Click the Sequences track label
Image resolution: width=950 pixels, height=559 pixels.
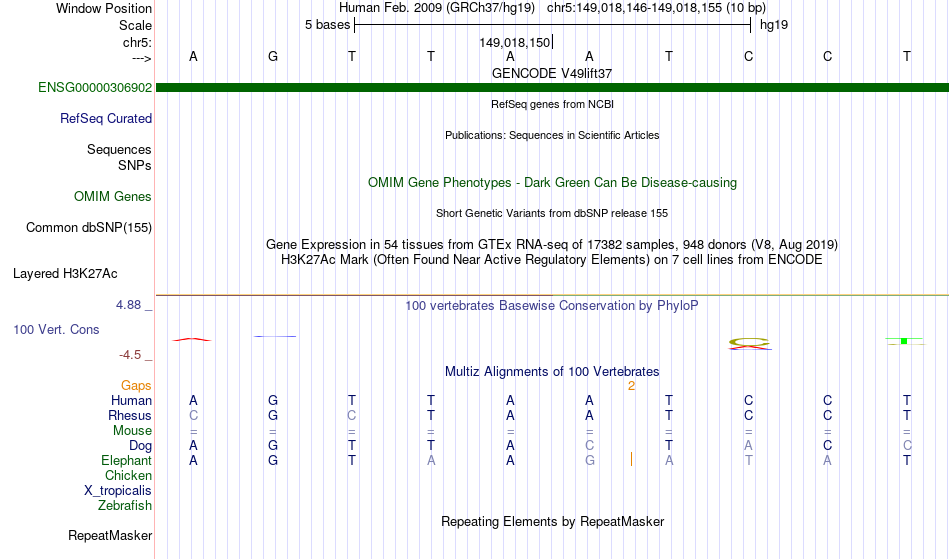click(x=119, y=150)
